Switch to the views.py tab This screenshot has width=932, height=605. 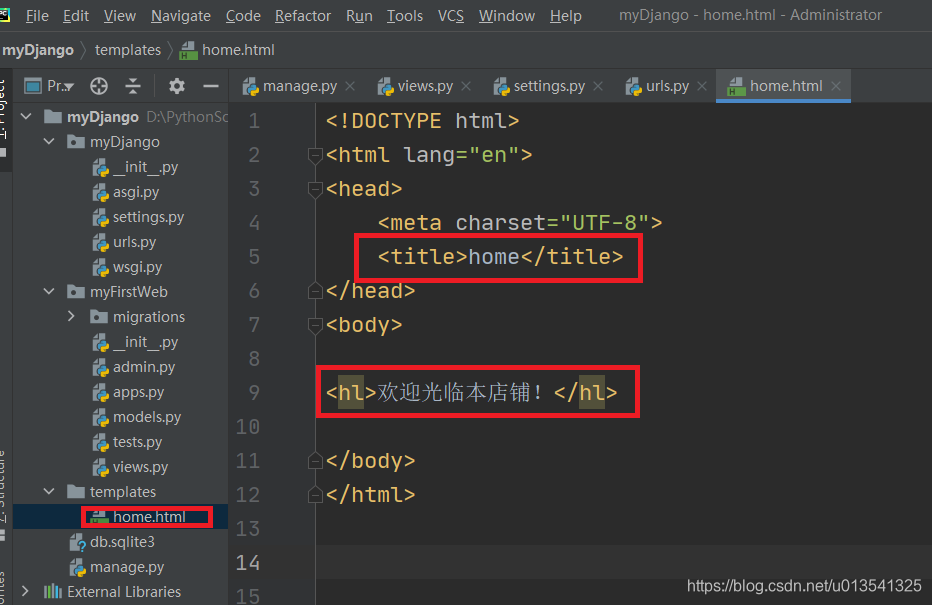(x=415, y=86)
